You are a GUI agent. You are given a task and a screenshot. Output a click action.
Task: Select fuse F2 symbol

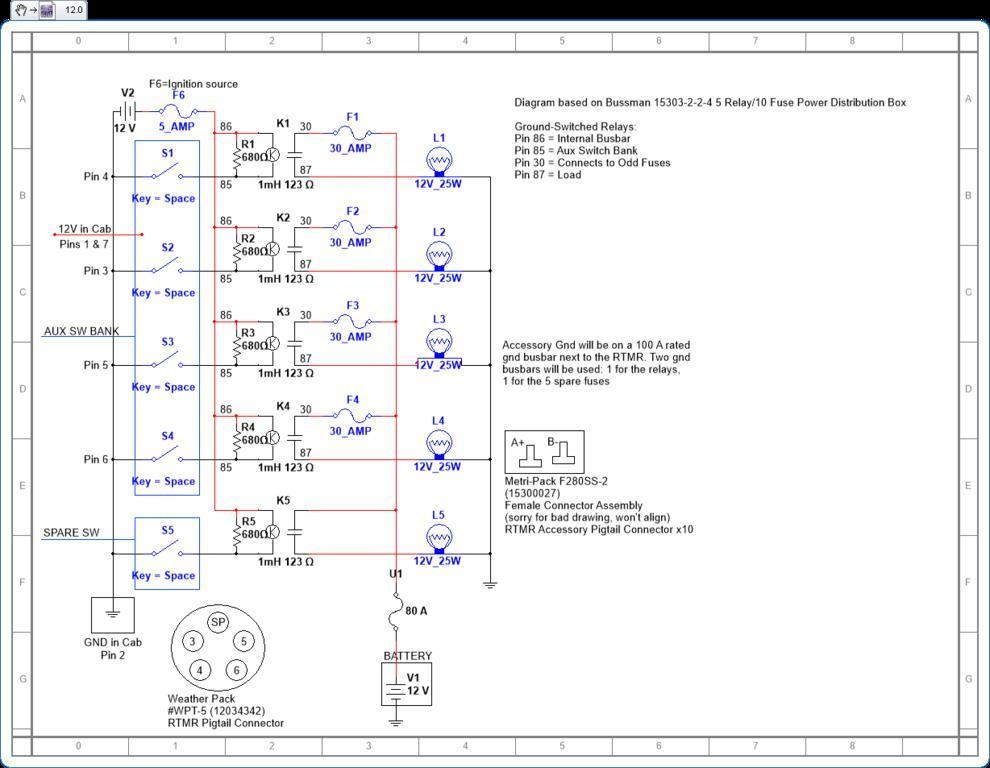352,226
